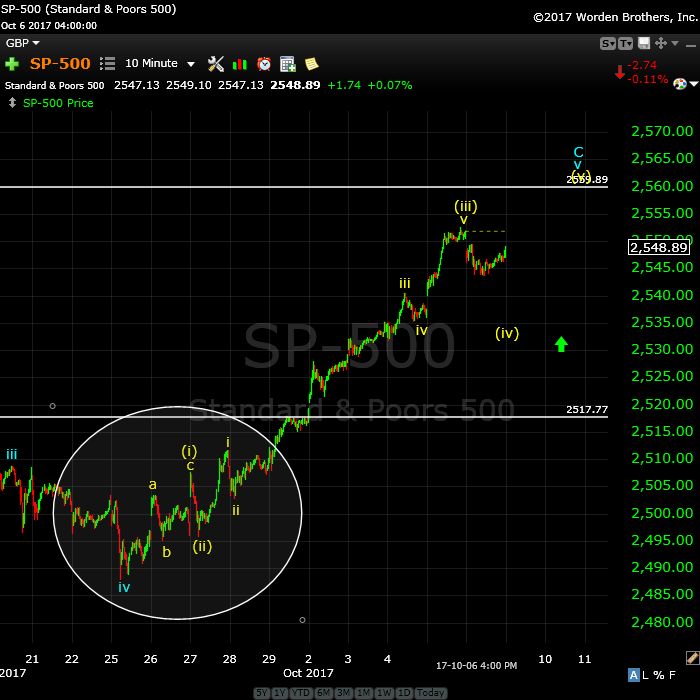Click the green plus add indicator icon
Viewport: 700px width, 700px height.
point(12,64)
